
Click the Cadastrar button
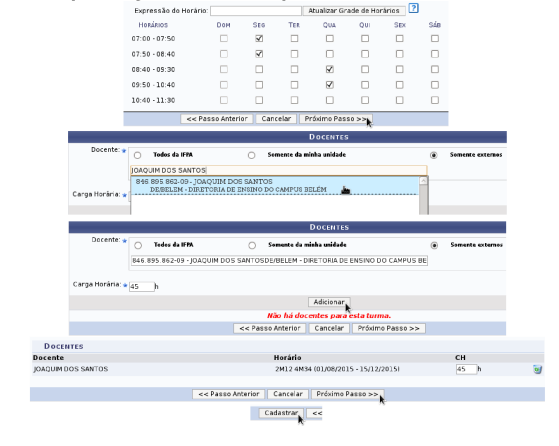tap(281, 413)
